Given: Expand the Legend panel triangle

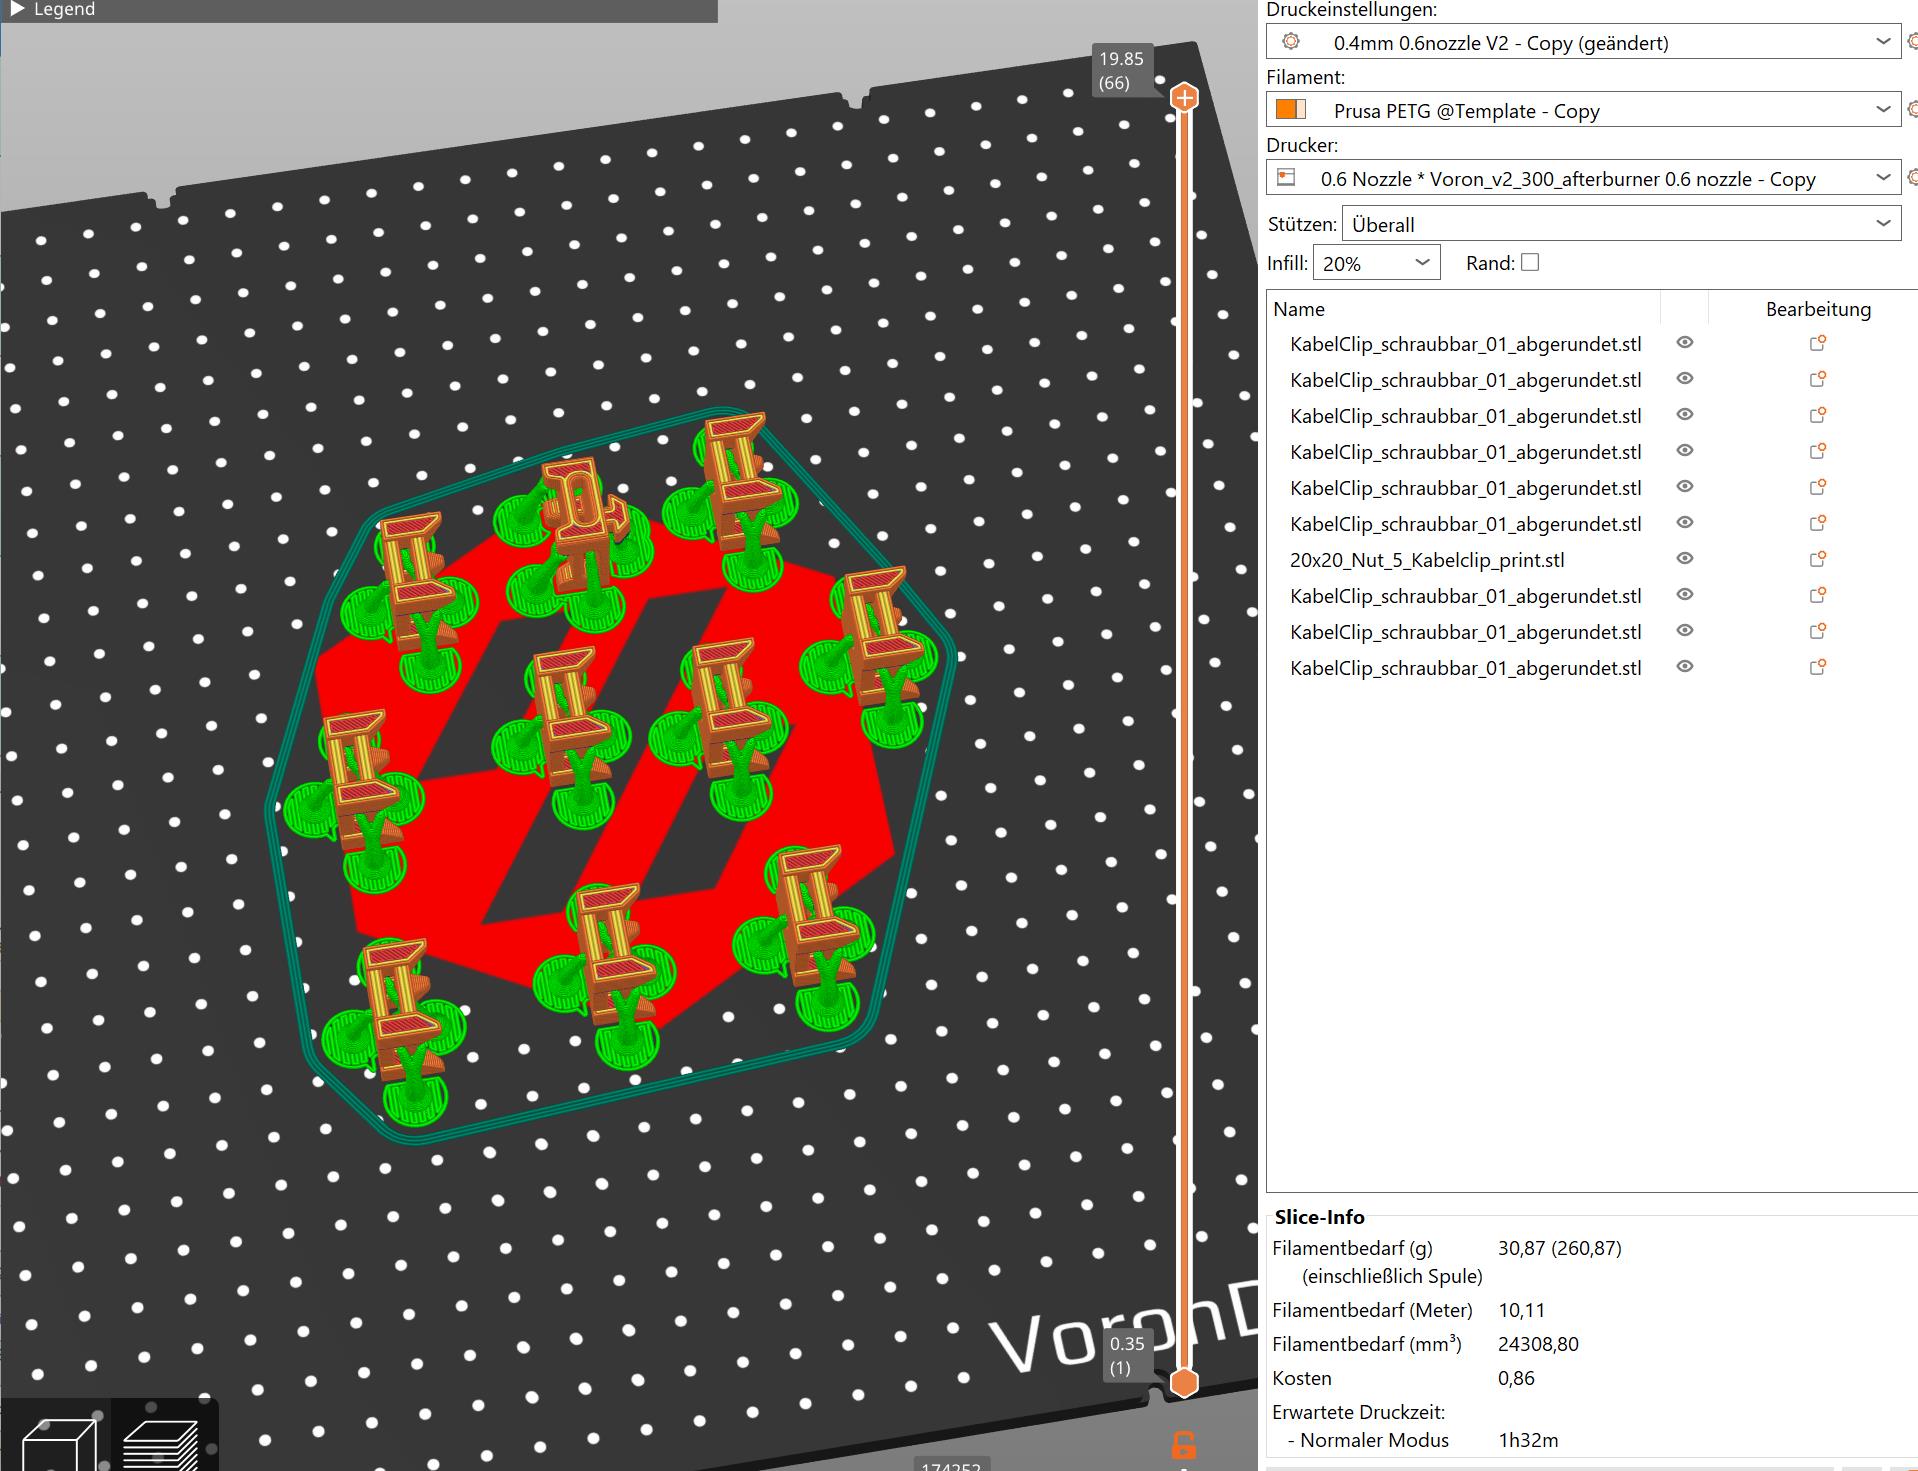Looking at the screenshot, I should click(17, 9).
